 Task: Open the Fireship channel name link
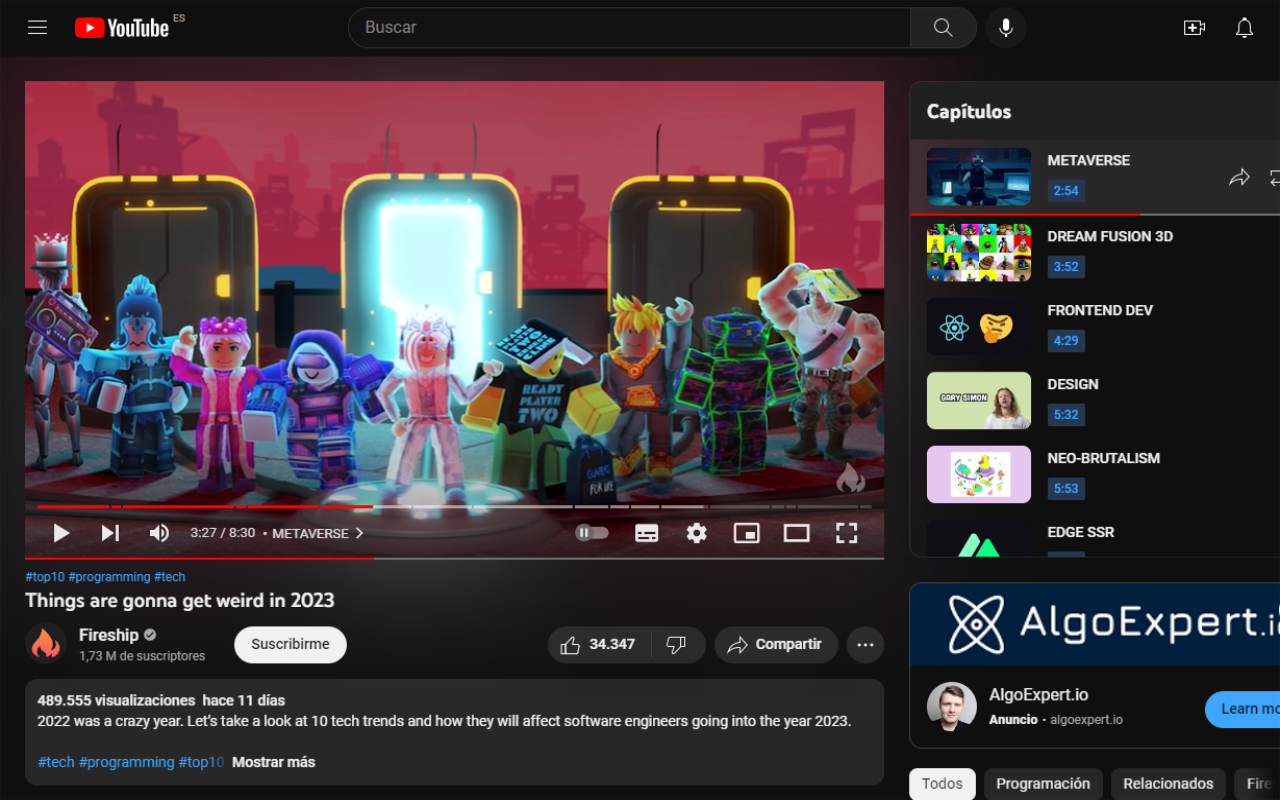[x=109, y=635]
